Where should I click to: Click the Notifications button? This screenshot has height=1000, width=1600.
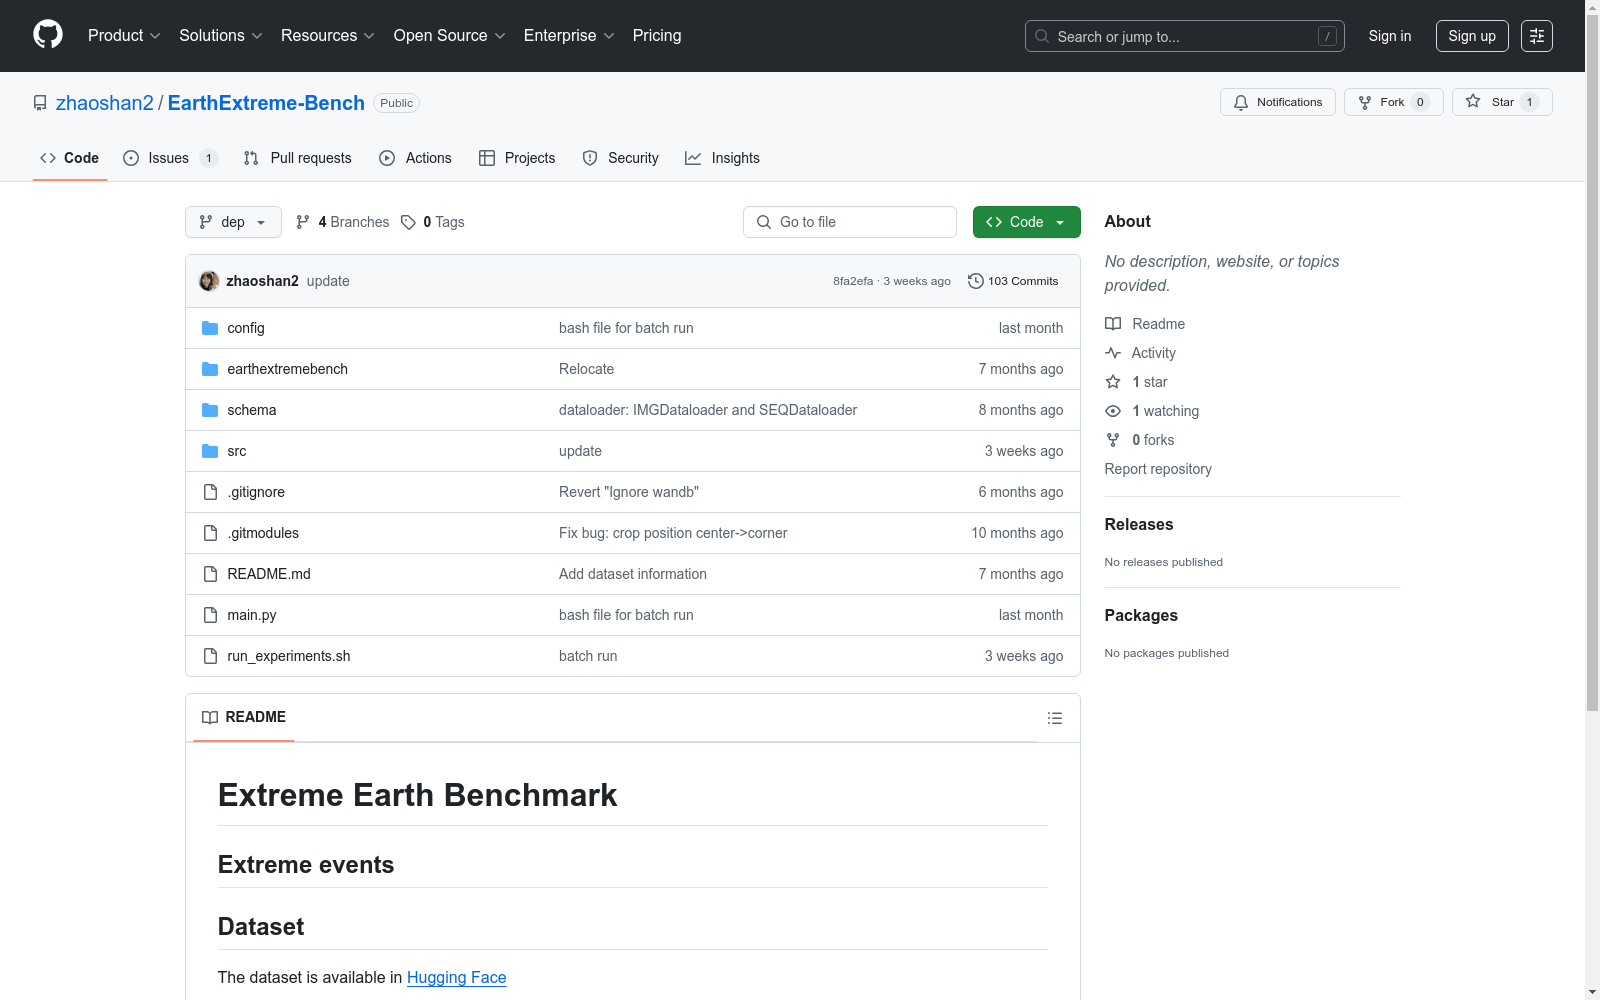(x=1278, y=102)
